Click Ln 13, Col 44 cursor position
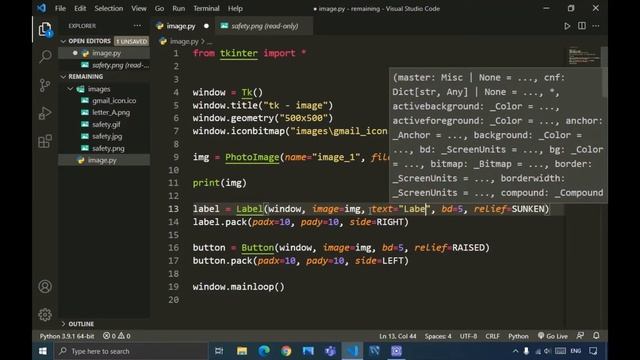This screenshot has height=360, width=640. click(x=398, y=336)
